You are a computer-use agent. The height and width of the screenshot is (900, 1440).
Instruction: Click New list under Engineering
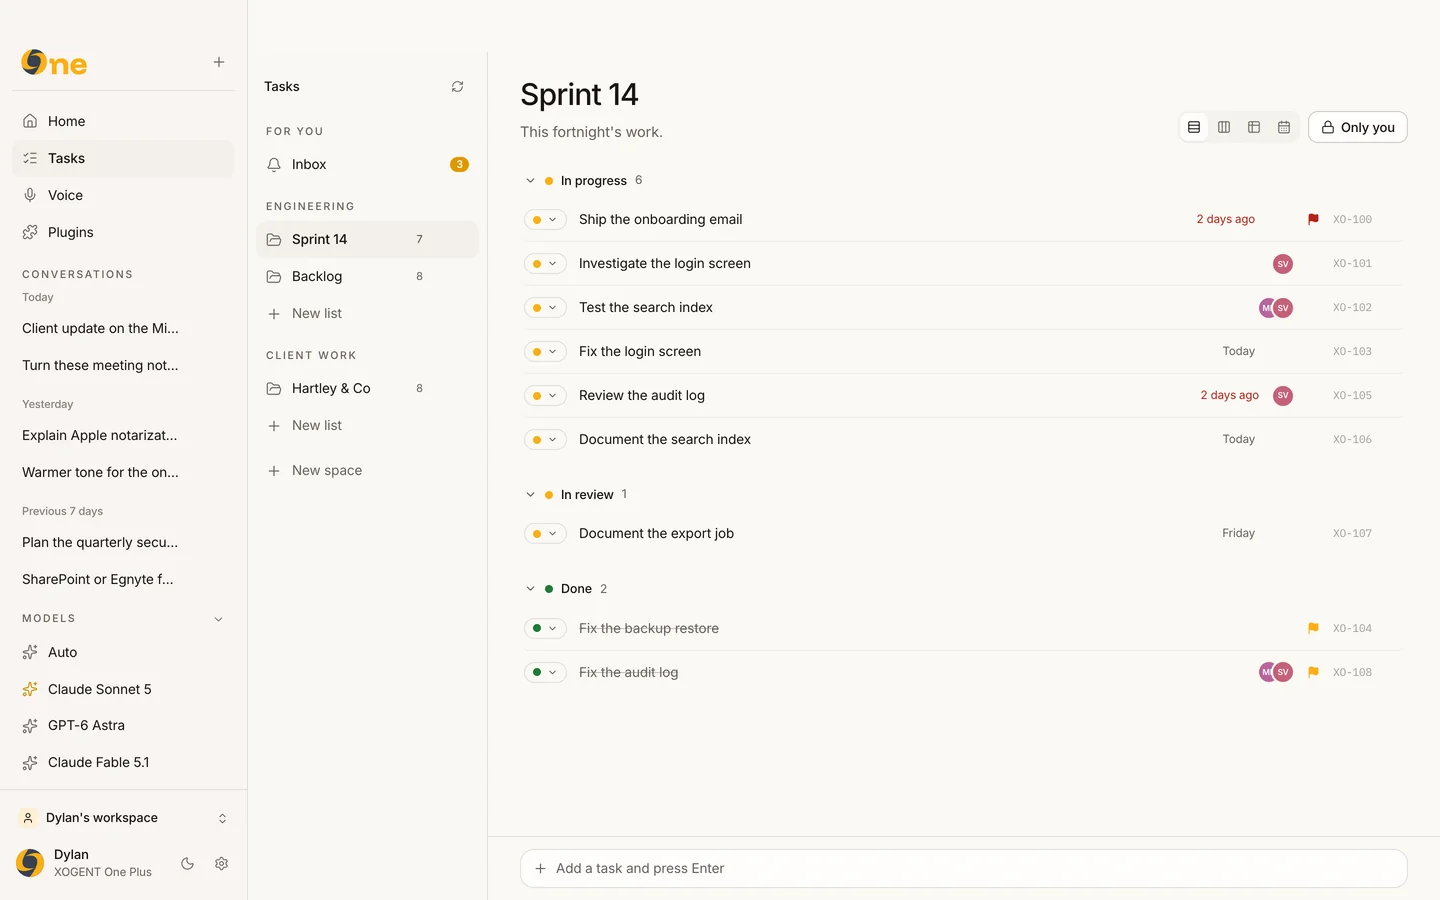pyautogui.click(x=368, y=313)
